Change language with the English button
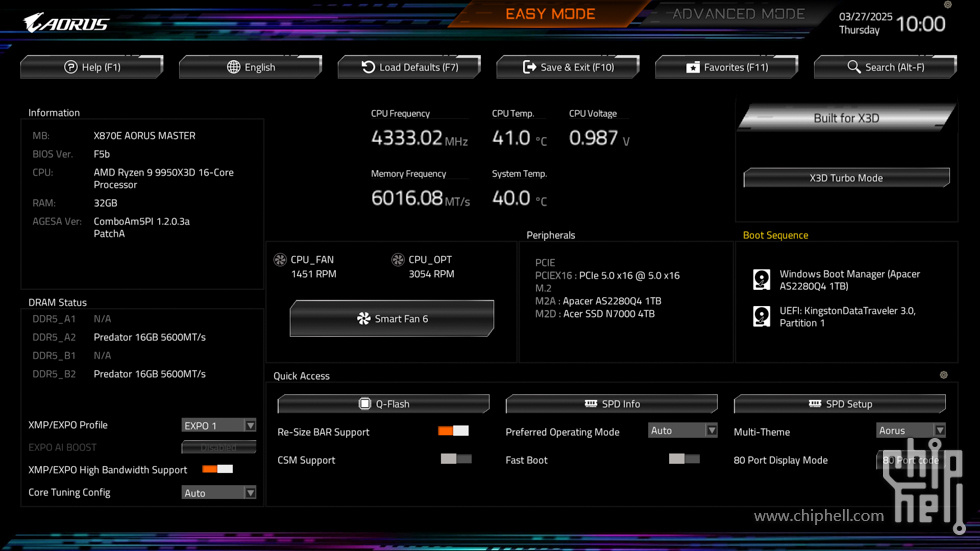The width and height of the screenshot is (980, 551). [251, 67]
